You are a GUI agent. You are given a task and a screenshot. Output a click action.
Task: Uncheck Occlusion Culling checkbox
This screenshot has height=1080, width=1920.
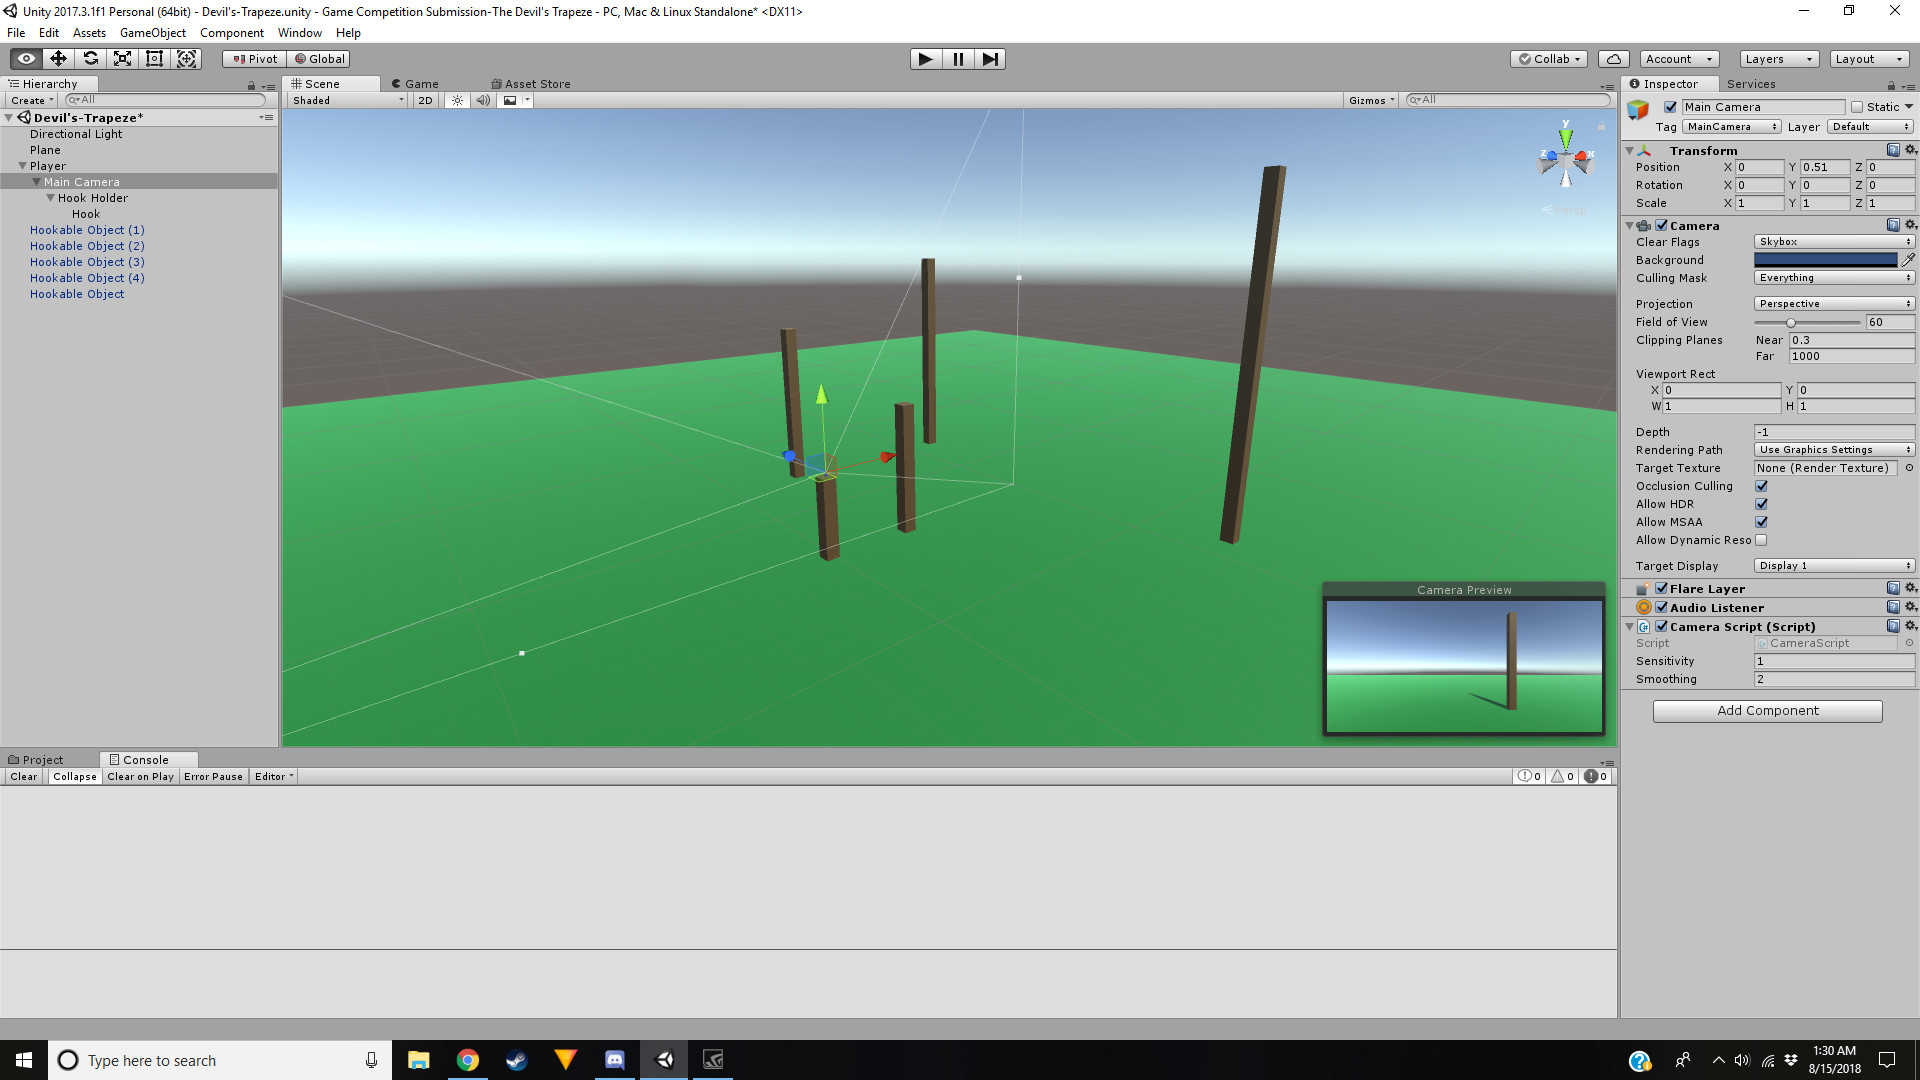click(1761, 486)
